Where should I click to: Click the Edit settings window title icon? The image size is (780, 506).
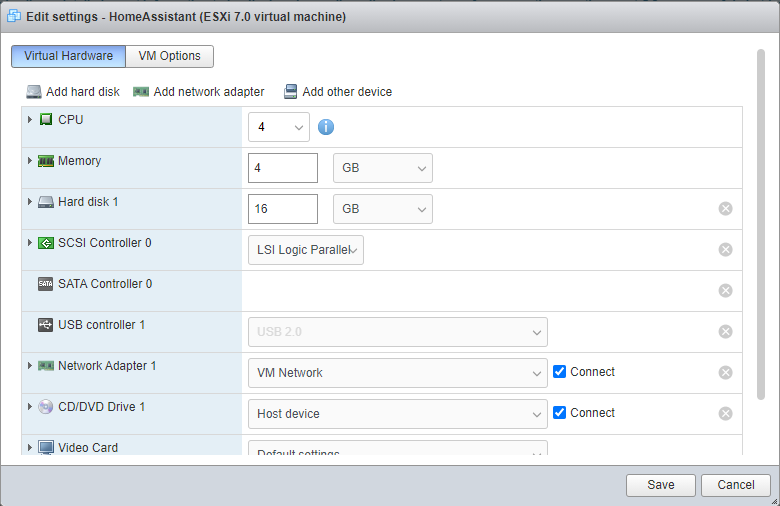pyautogui.click(x=14, y=16)
